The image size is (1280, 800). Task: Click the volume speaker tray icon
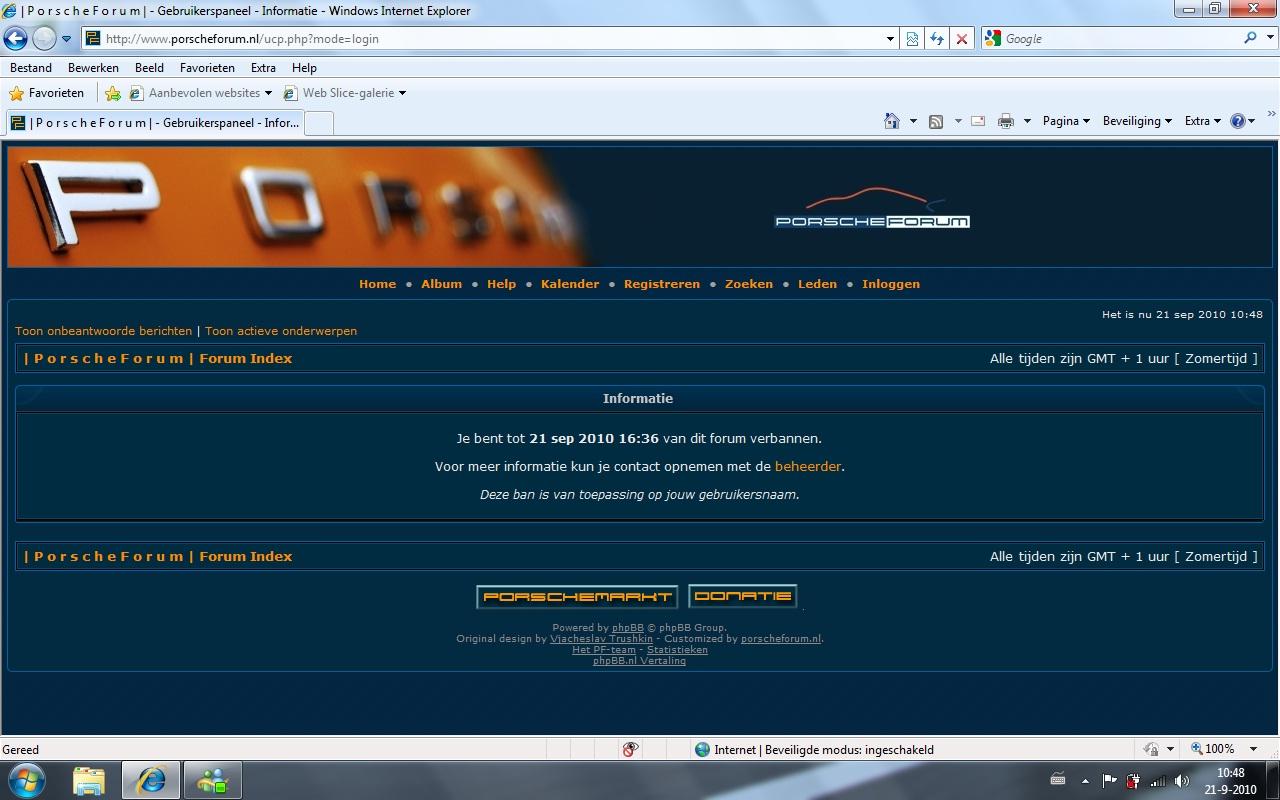point(1181,781)
